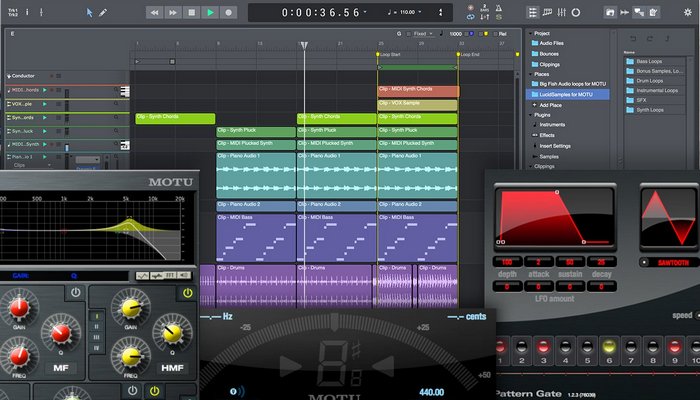The height and width of the screenshot is (400, 700).
Task: Open settings gear in top right corner
Action: point(688,13)
